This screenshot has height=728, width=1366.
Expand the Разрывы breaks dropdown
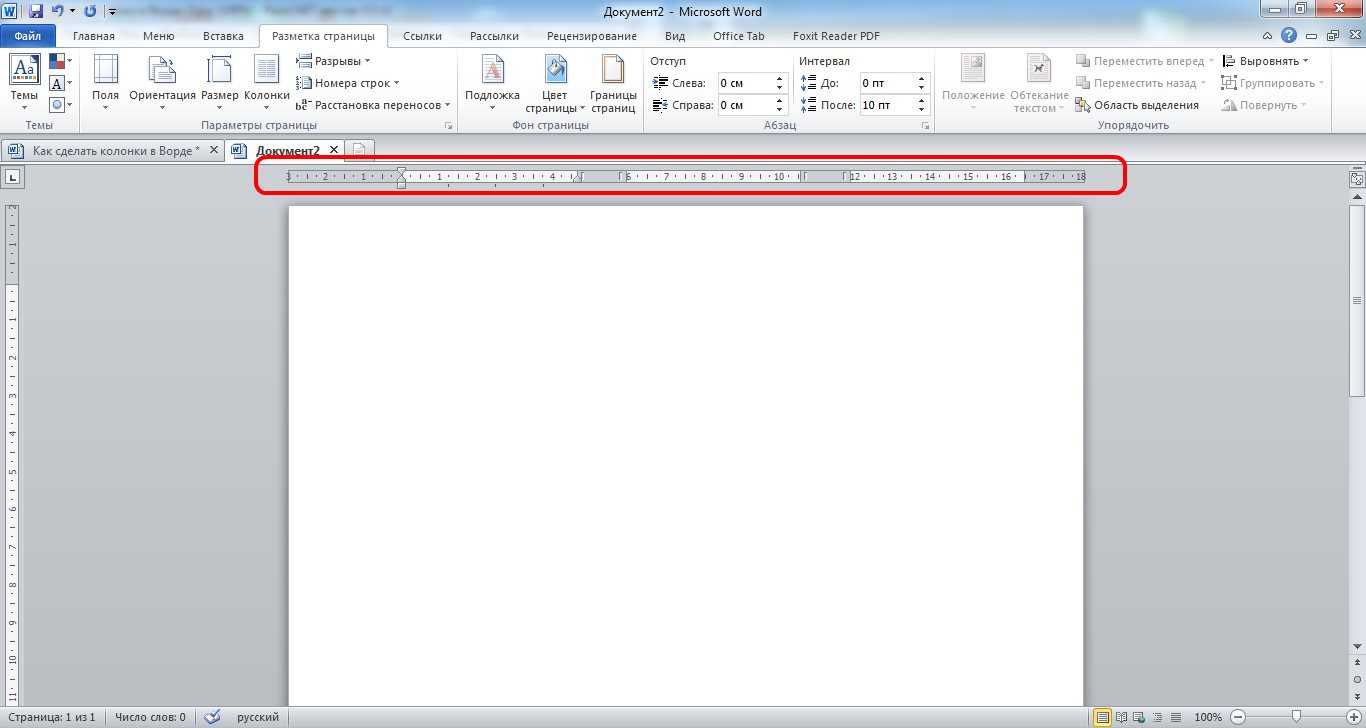(x=334, y=61)
